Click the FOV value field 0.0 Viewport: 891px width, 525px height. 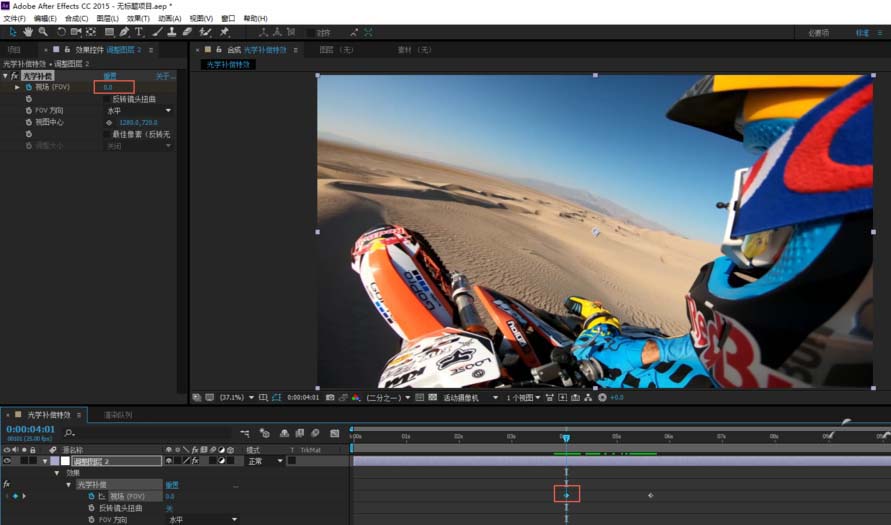tap(108, 88)
